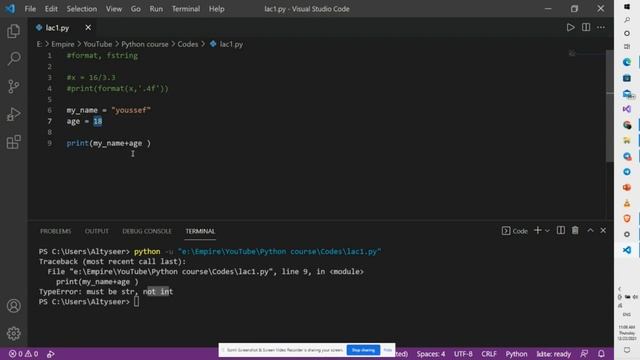Open Windows Start button on taskbar
The width and height of the screenshot is (640, 360).
pos(627,7)
